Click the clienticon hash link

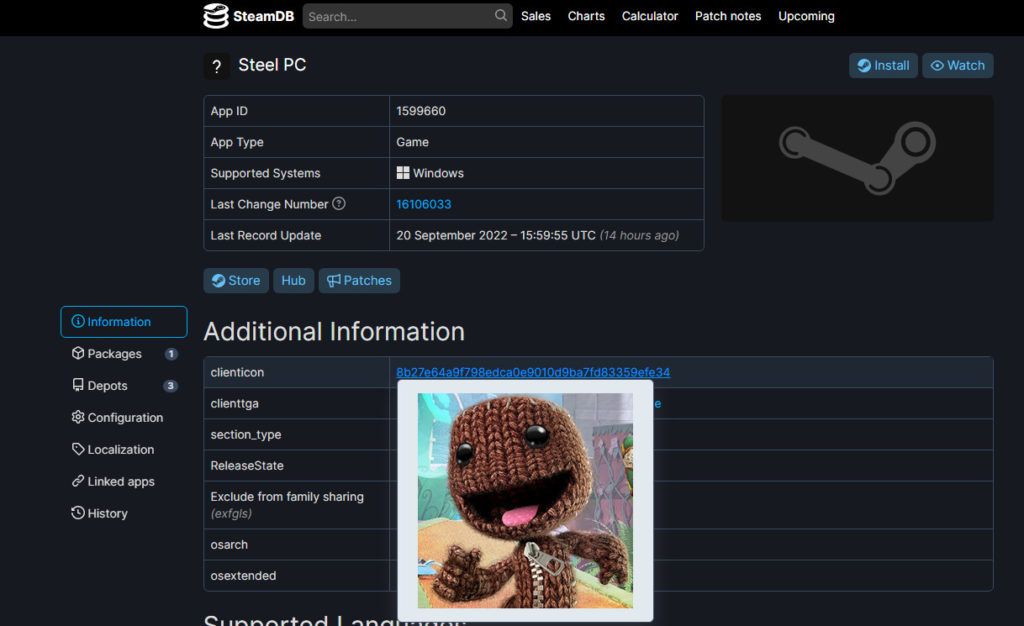(533, 372)
